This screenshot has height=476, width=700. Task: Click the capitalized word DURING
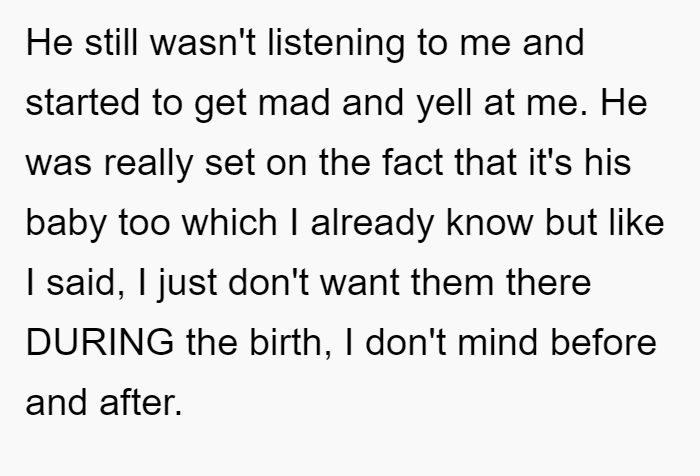tap(100, 342)
